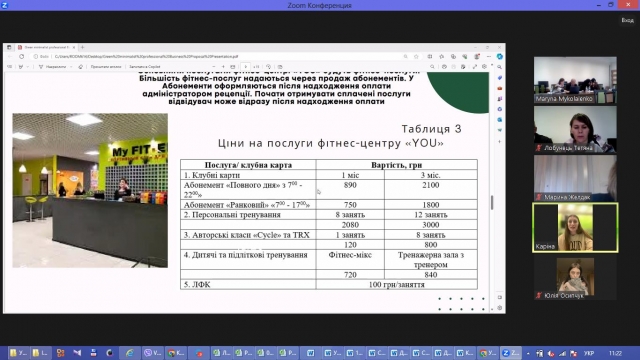Click the PDF page number field

point(245,67)
